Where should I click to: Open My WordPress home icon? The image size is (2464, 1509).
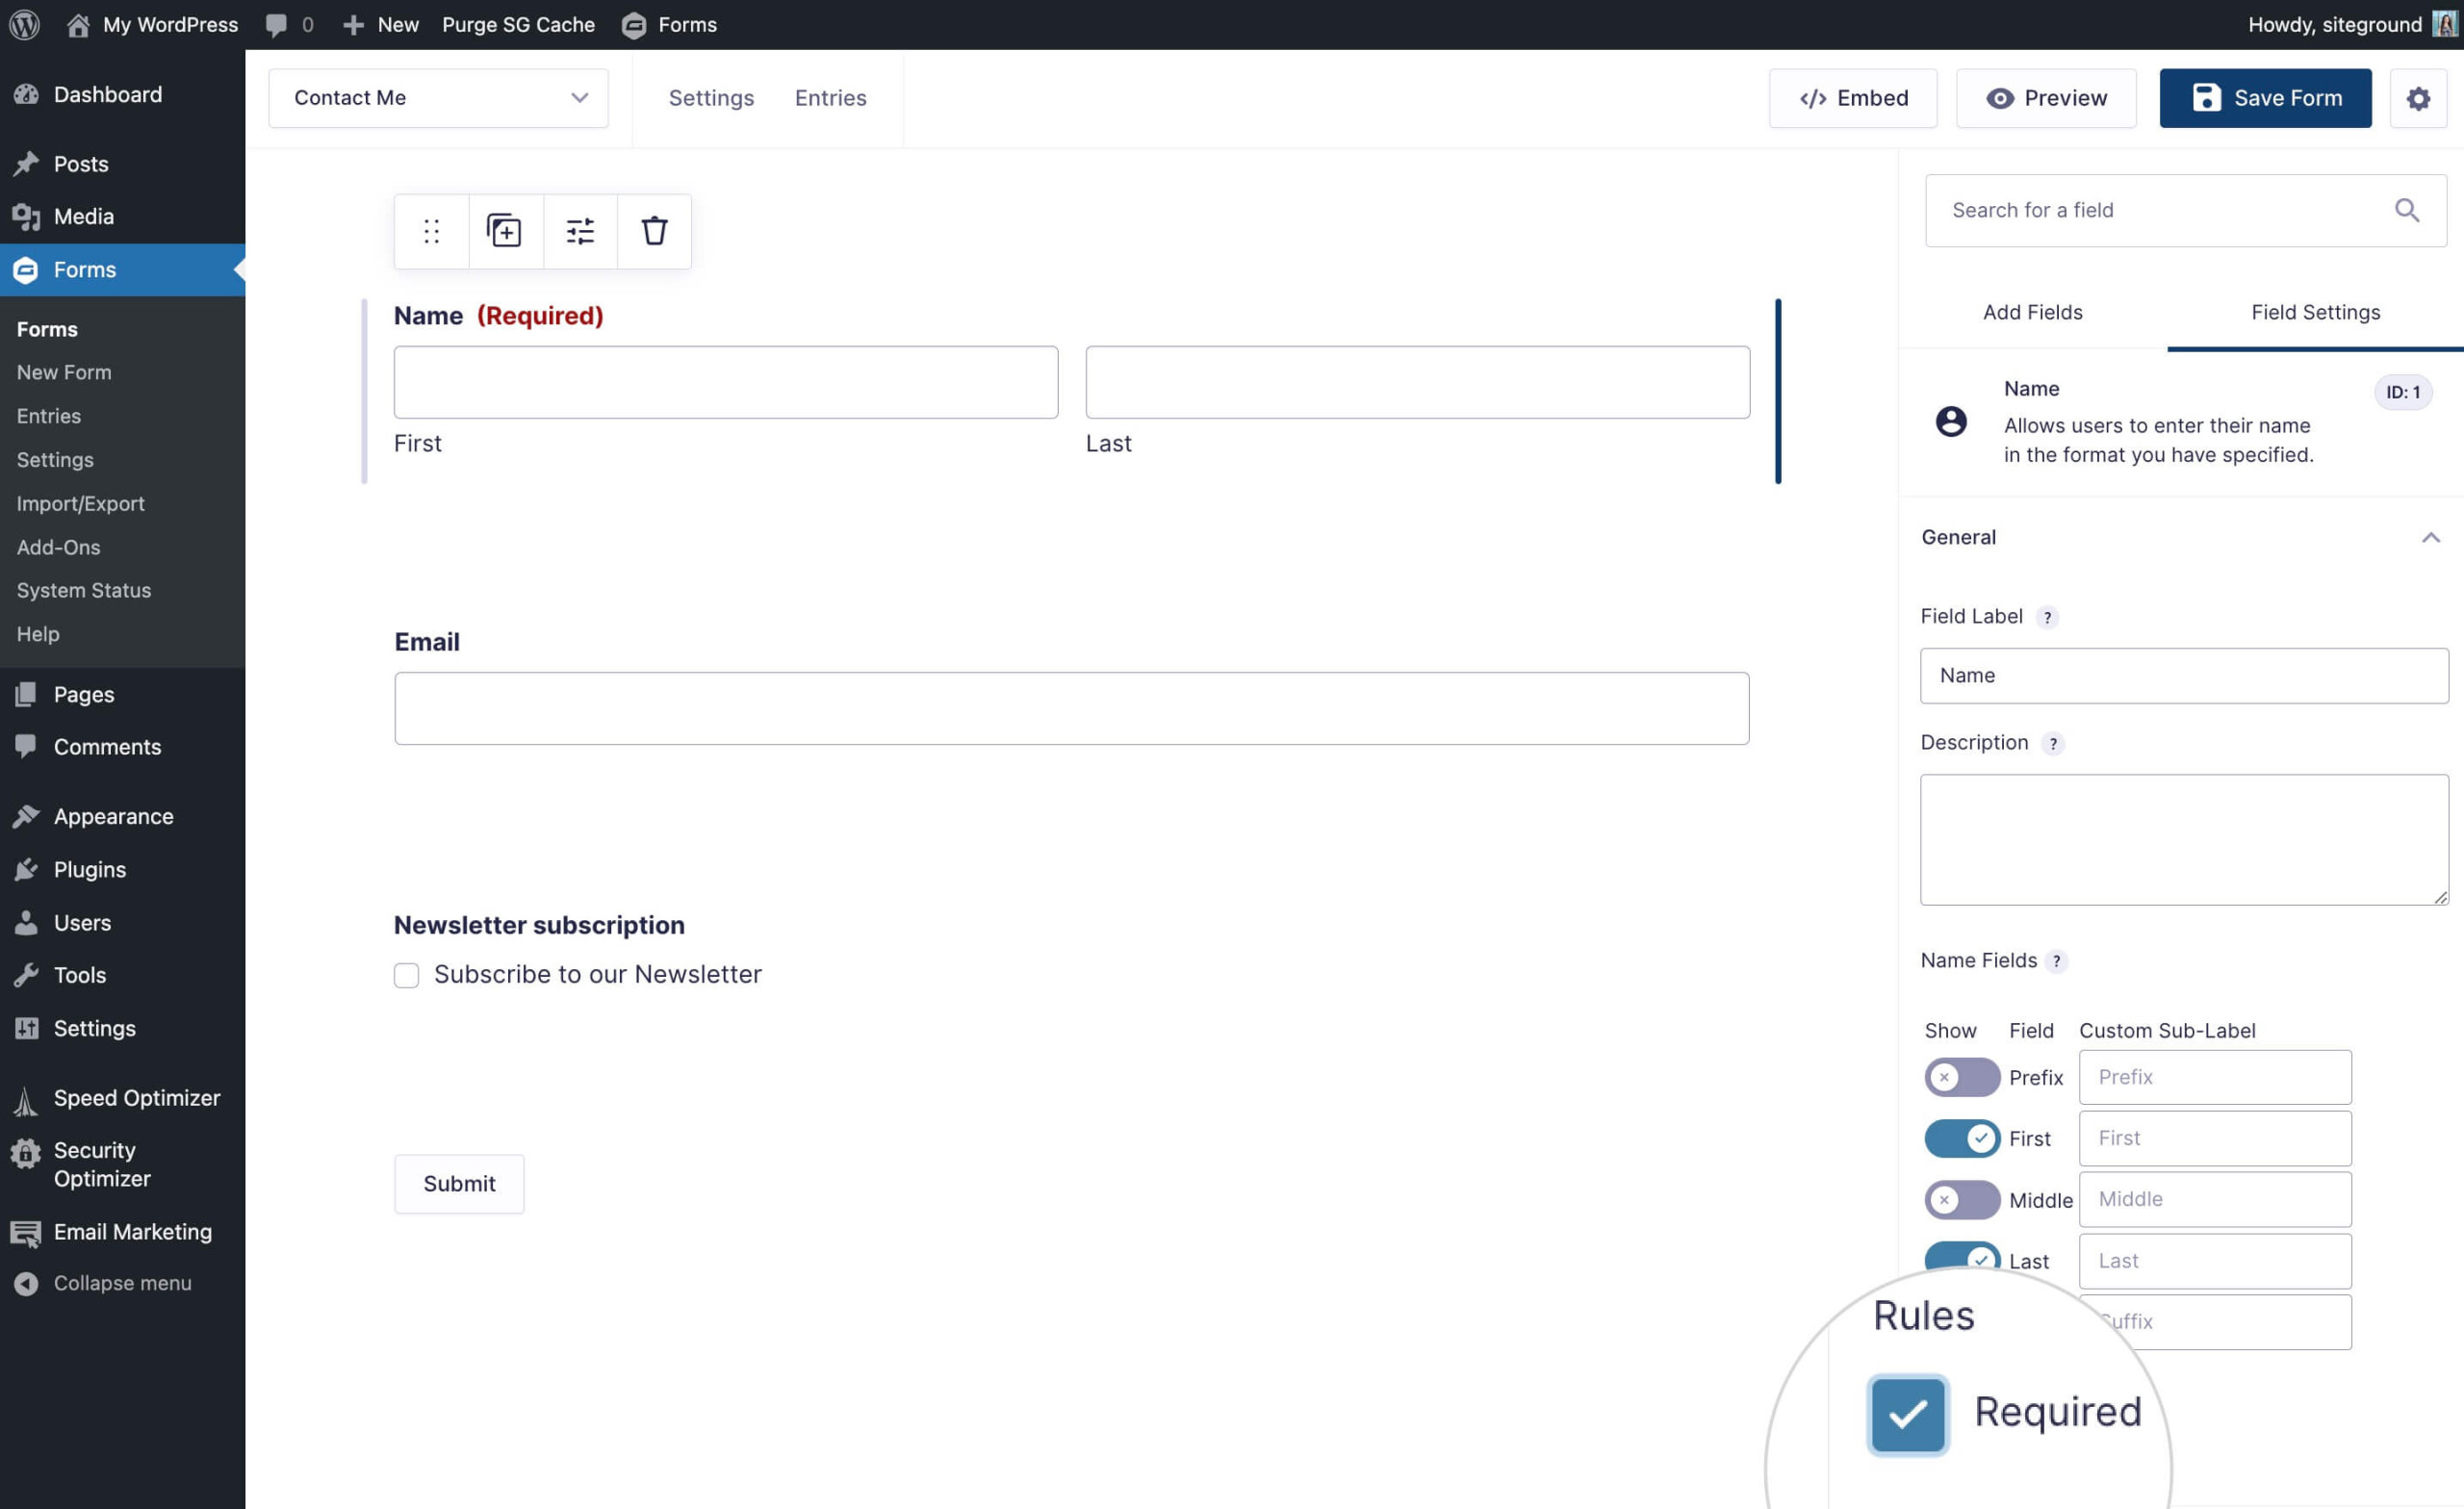(78, 24)
